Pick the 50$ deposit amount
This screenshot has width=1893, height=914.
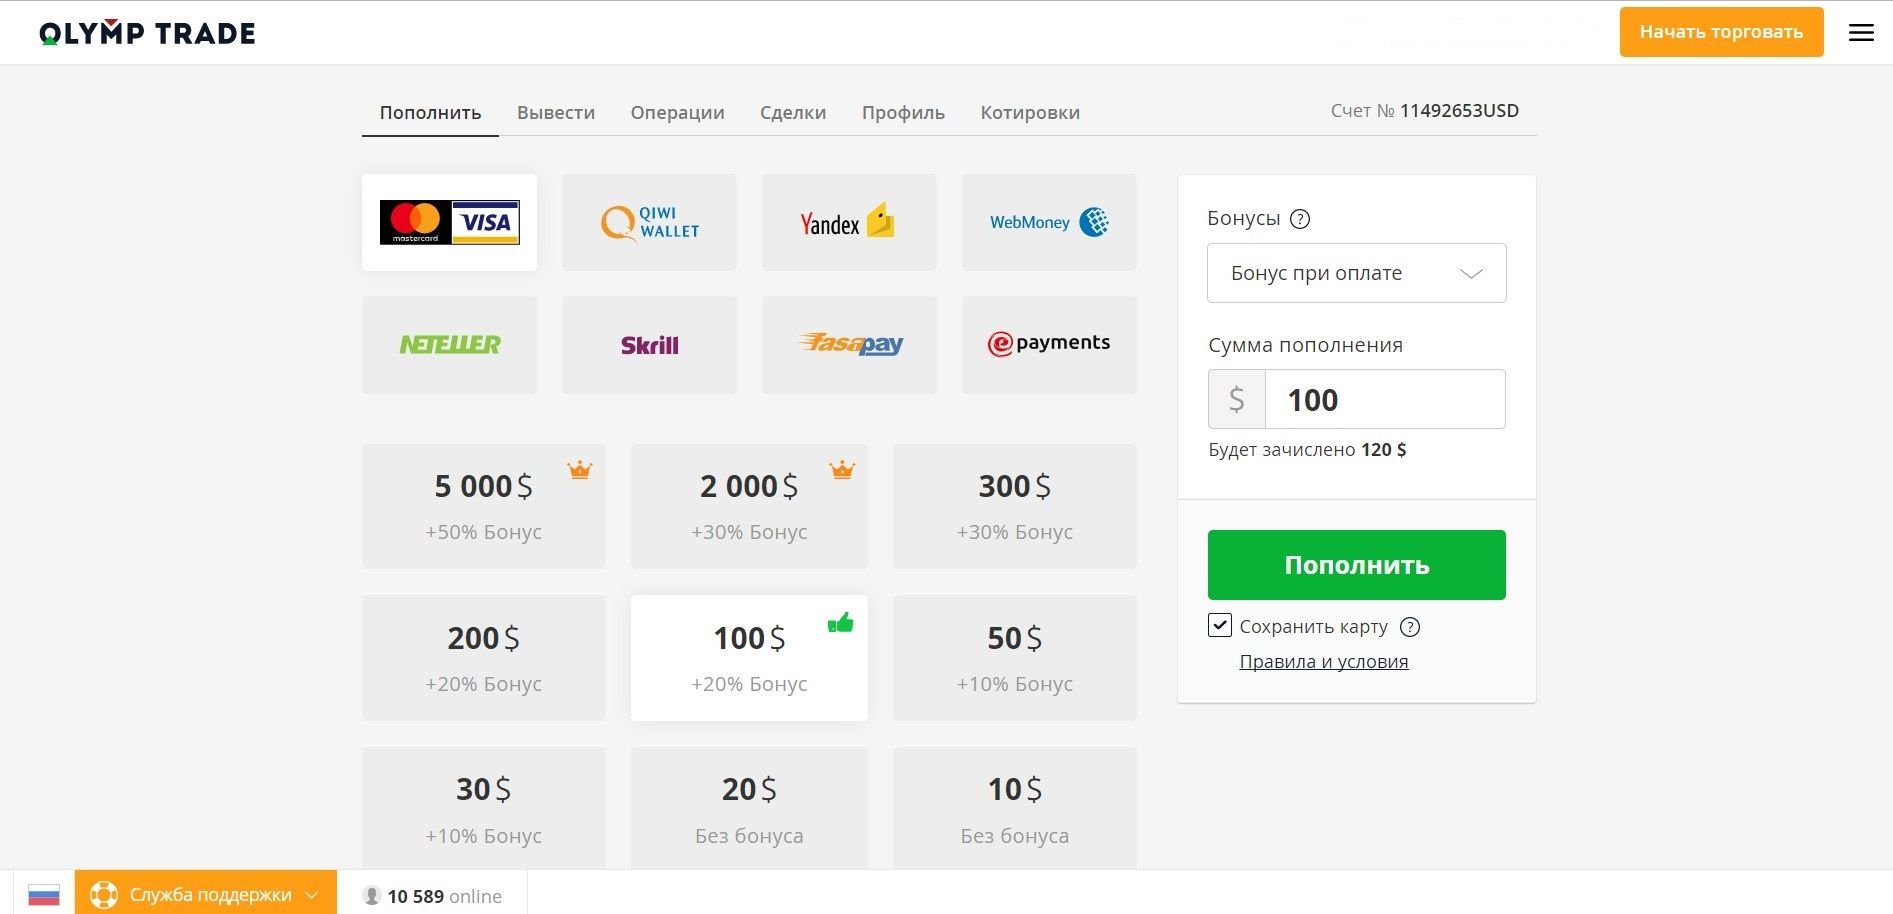click(x=1015, y=658)
